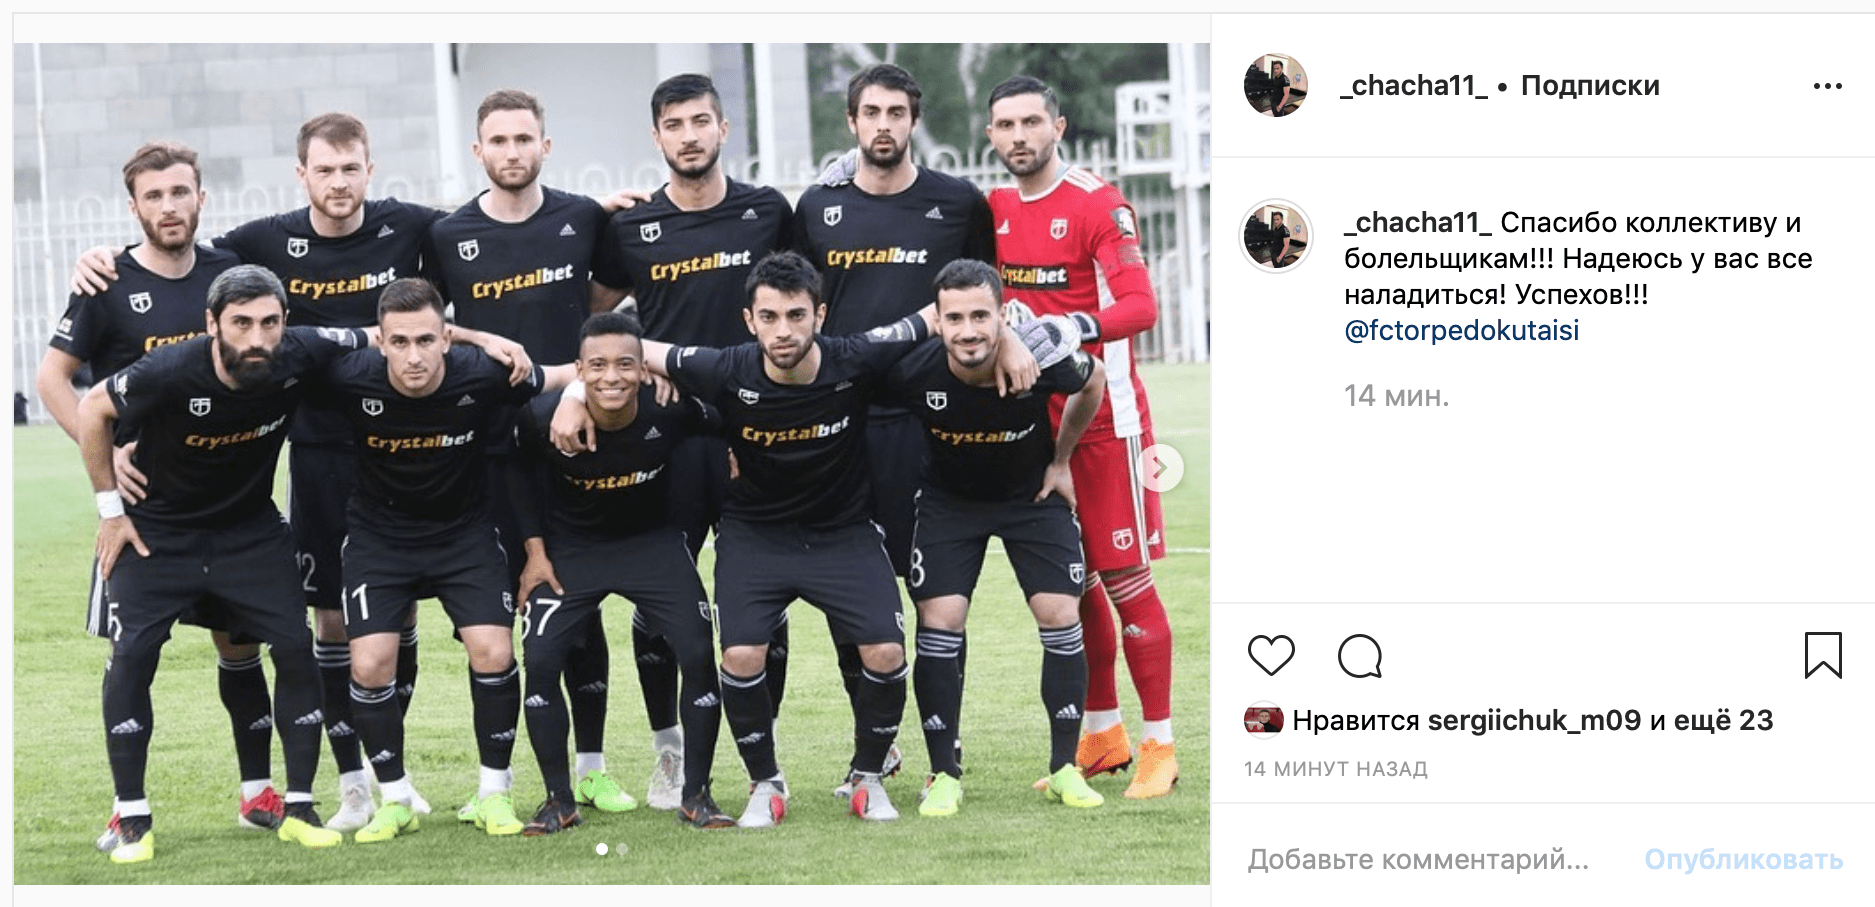Click the team photo image
Viewport: 1875px width, 907px height.
pyautogui.click(x=612, y=464)
